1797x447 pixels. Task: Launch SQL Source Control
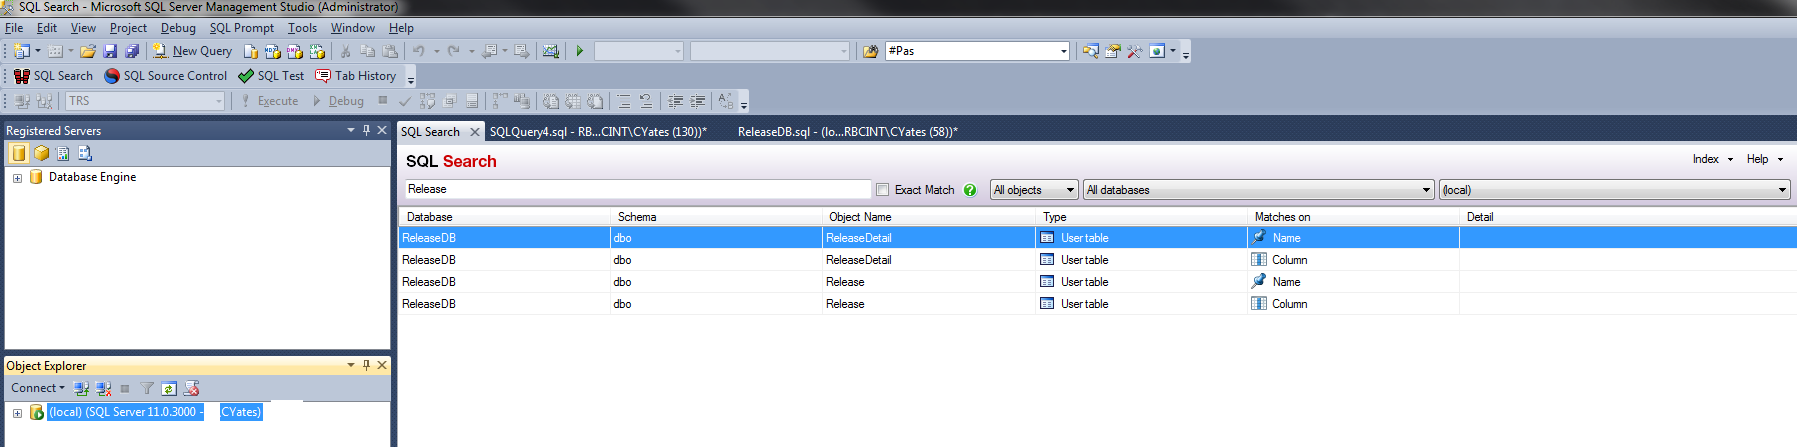point(166,76)
